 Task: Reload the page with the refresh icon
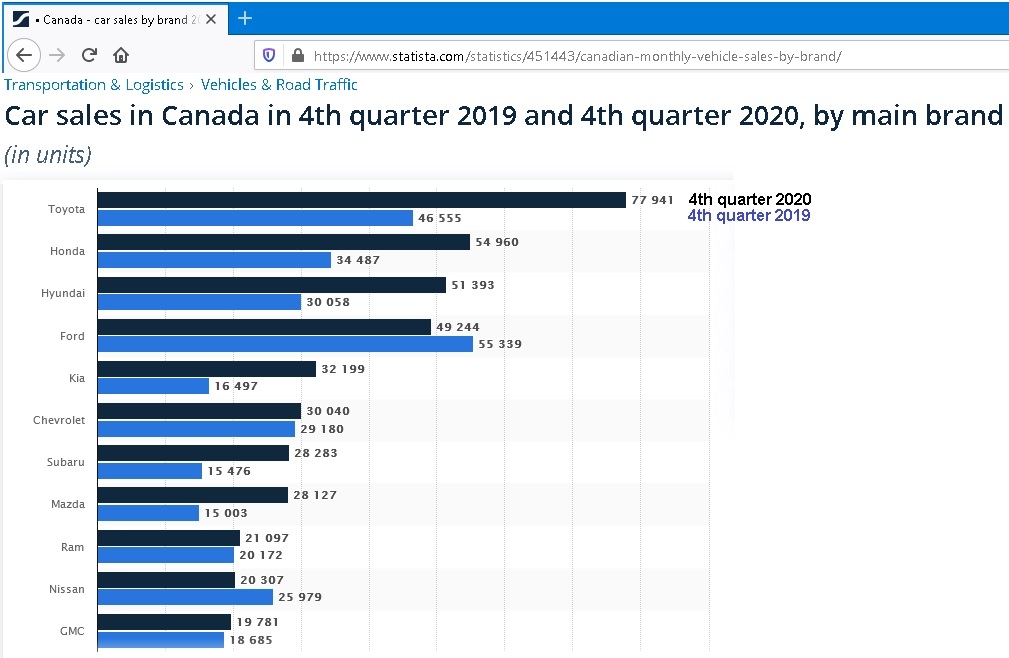89,55
